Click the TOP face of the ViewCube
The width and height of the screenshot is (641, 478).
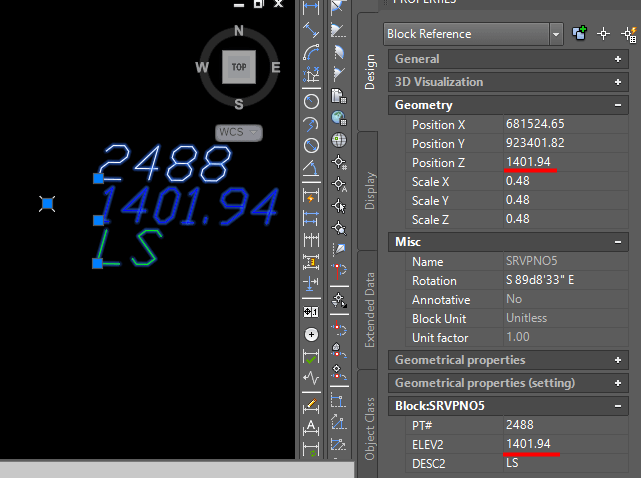(x=239, y=67)
